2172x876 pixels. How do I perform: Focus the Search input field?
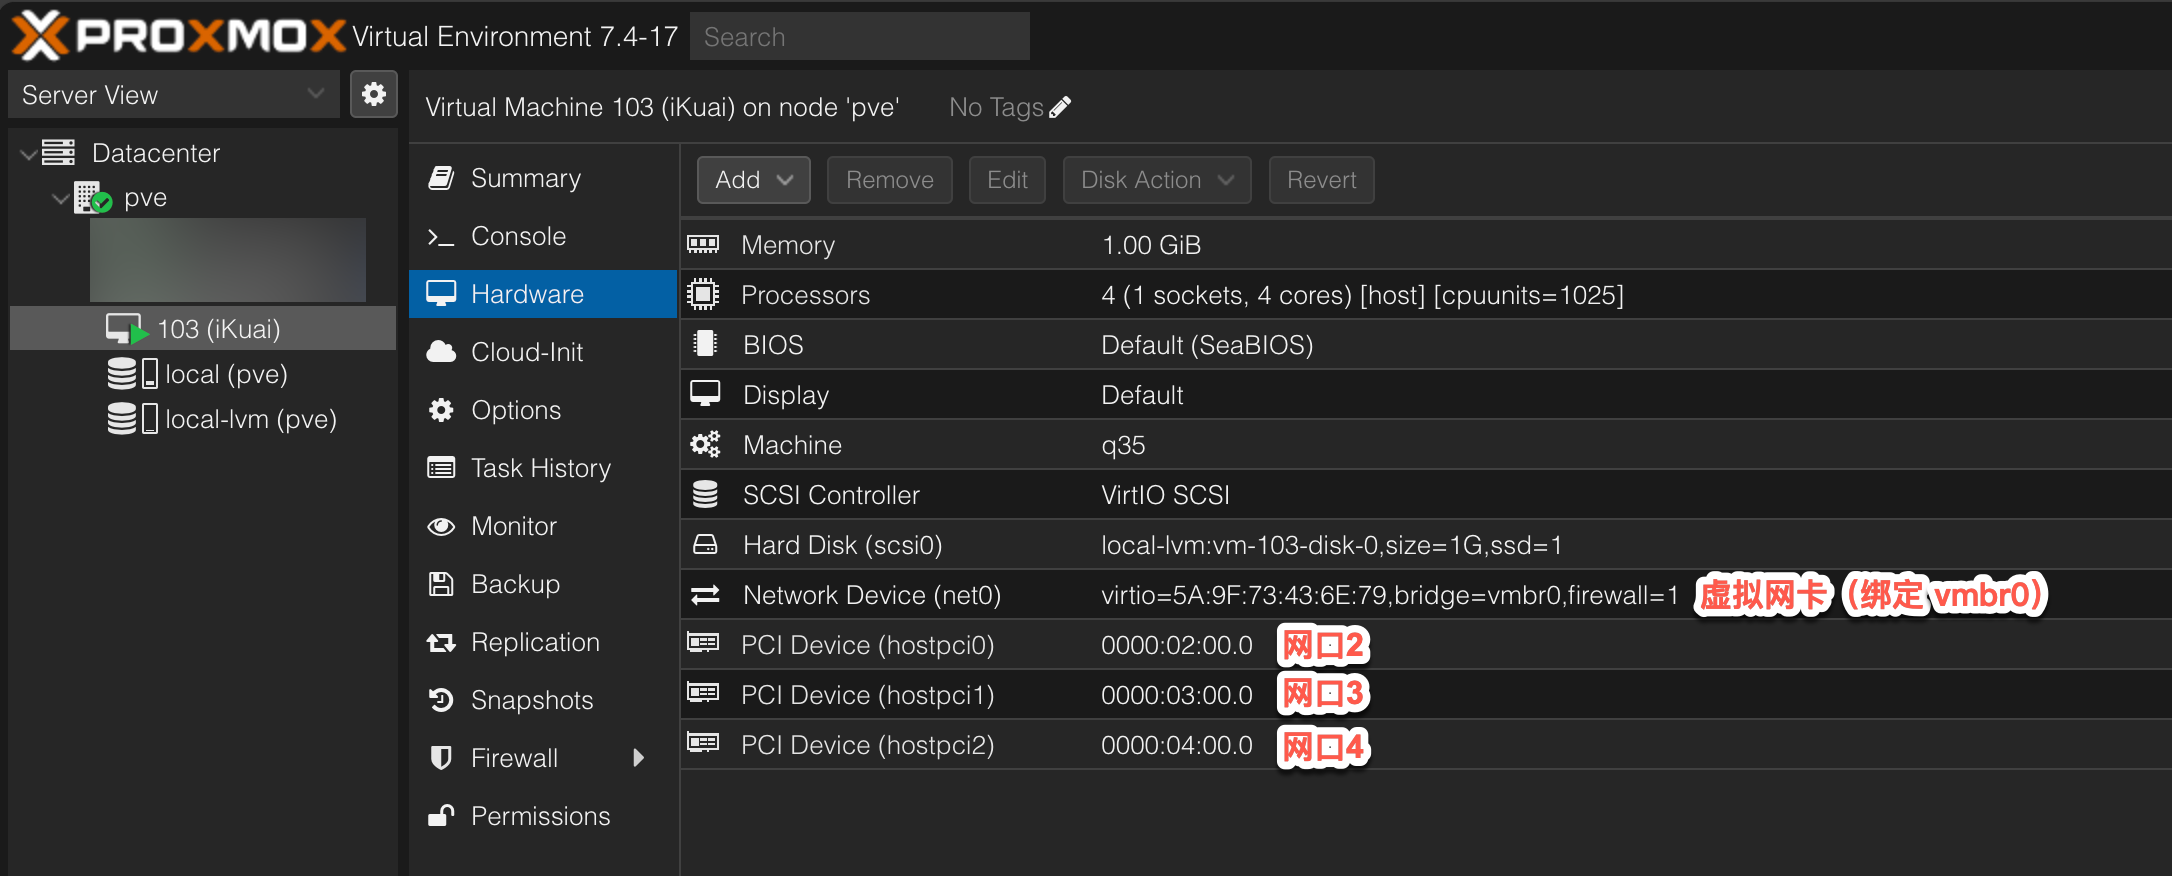click(x=860, y=37)
